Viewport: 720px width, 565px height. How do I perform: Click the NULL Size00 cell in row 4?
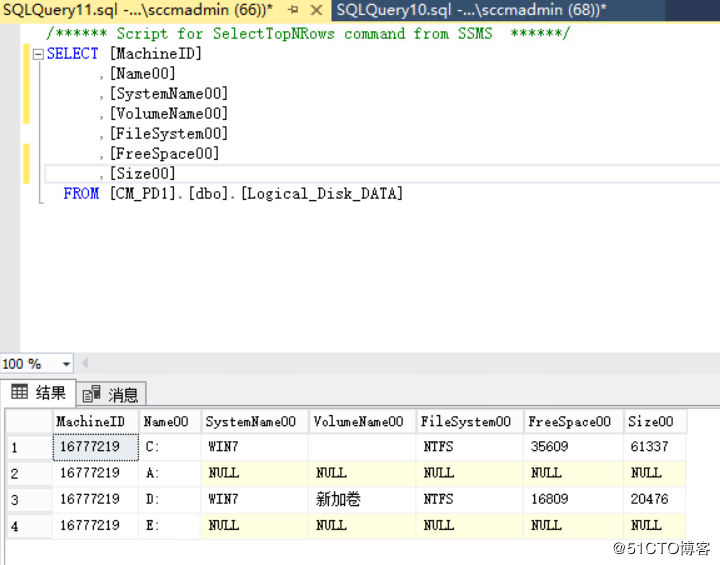tap(655, 526)
